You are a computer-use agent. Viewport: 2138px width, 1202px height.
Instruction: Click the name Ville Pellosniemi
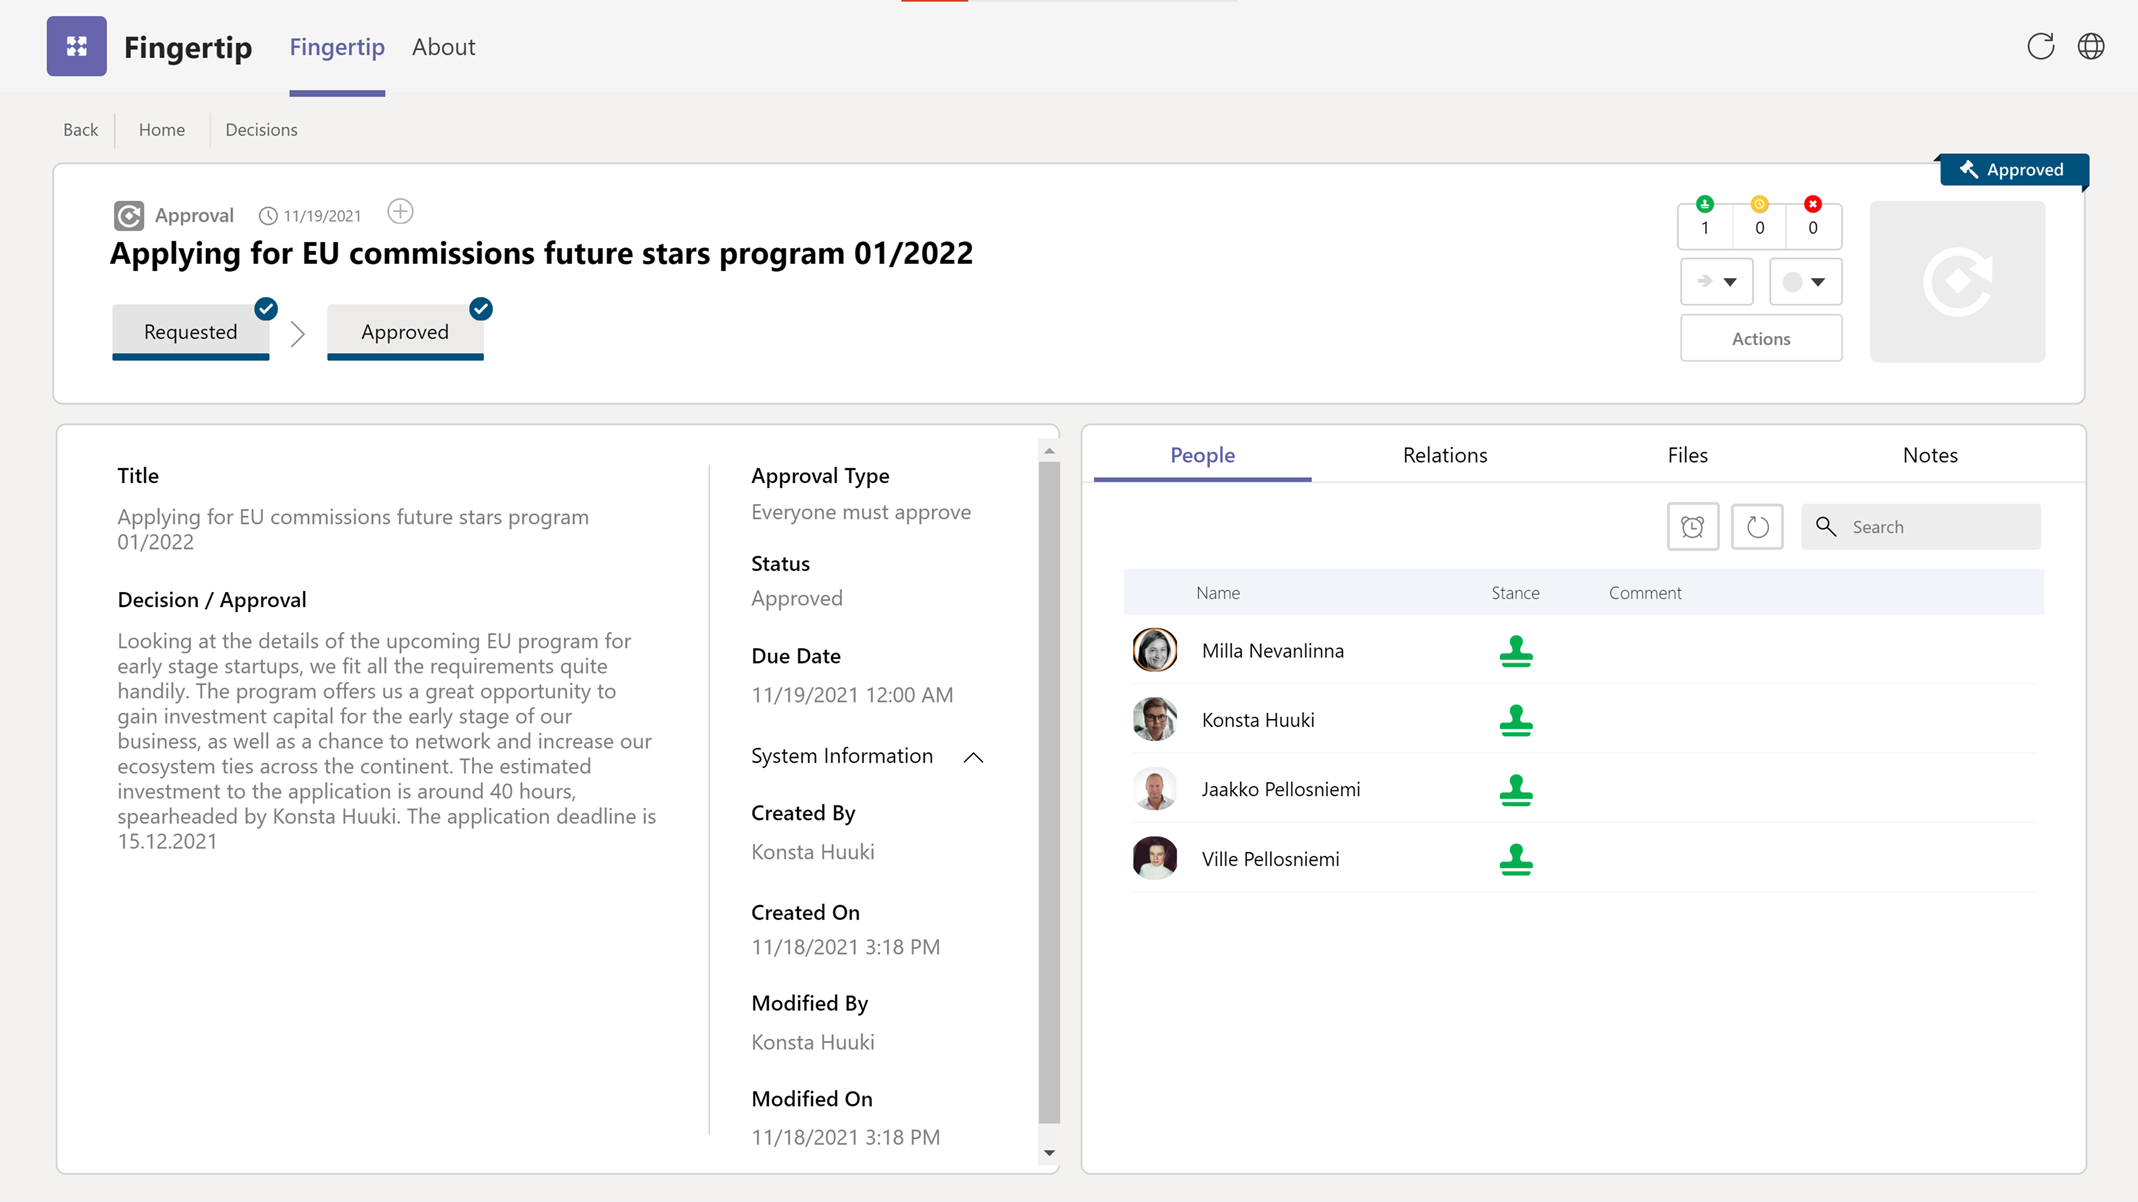(x=1270, y=859)
